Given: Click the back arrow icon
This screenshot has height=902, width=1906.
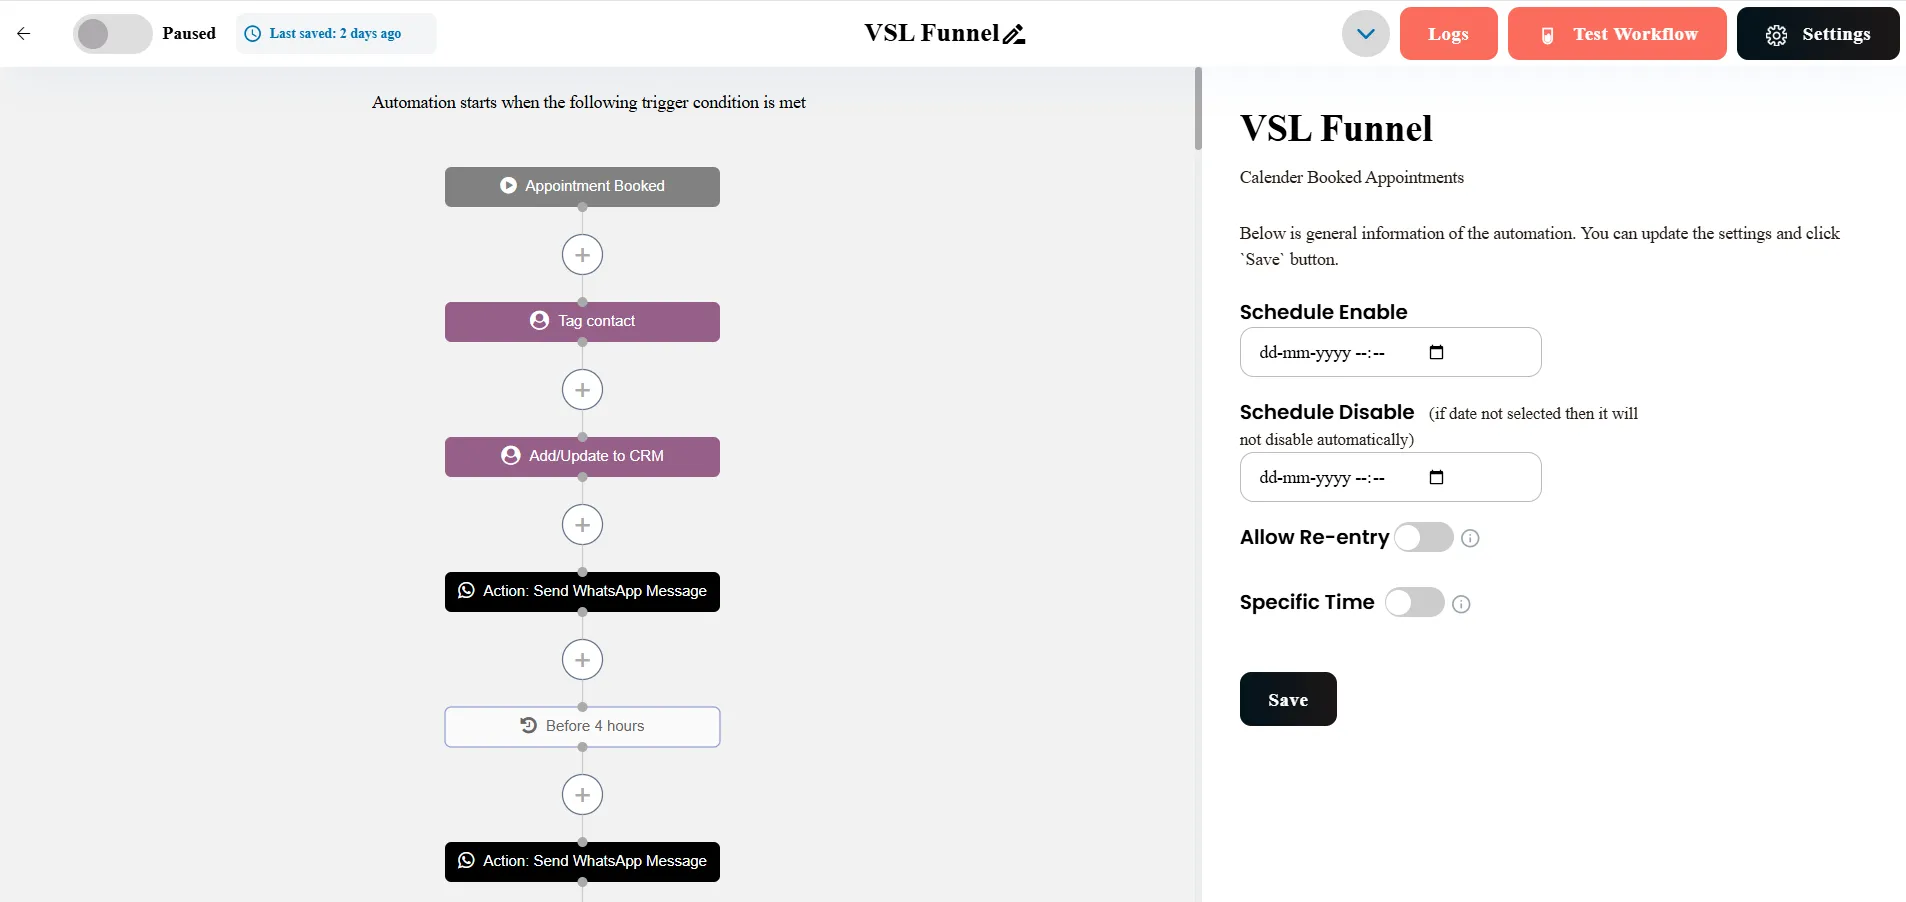Looking at the screenshot, I should coord(24,33).
